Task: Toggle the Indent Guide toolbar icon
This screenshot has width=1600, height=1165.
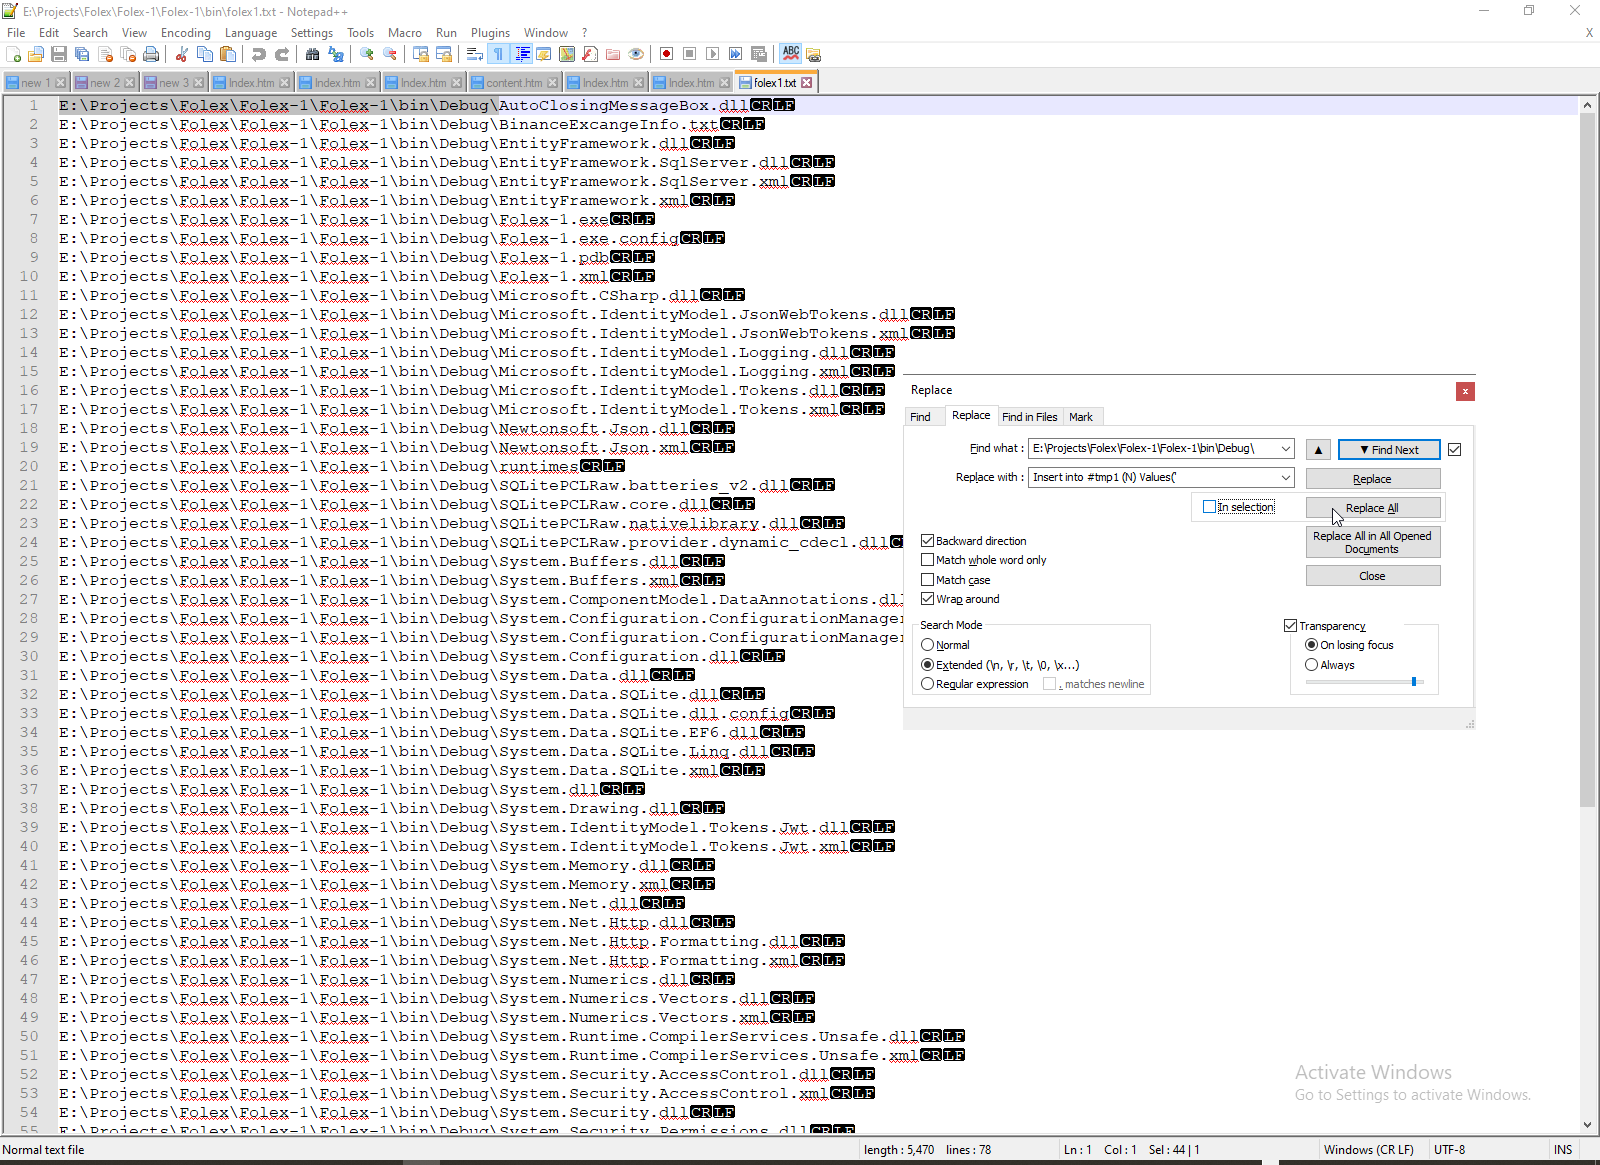Action: (x=521, y=54)
